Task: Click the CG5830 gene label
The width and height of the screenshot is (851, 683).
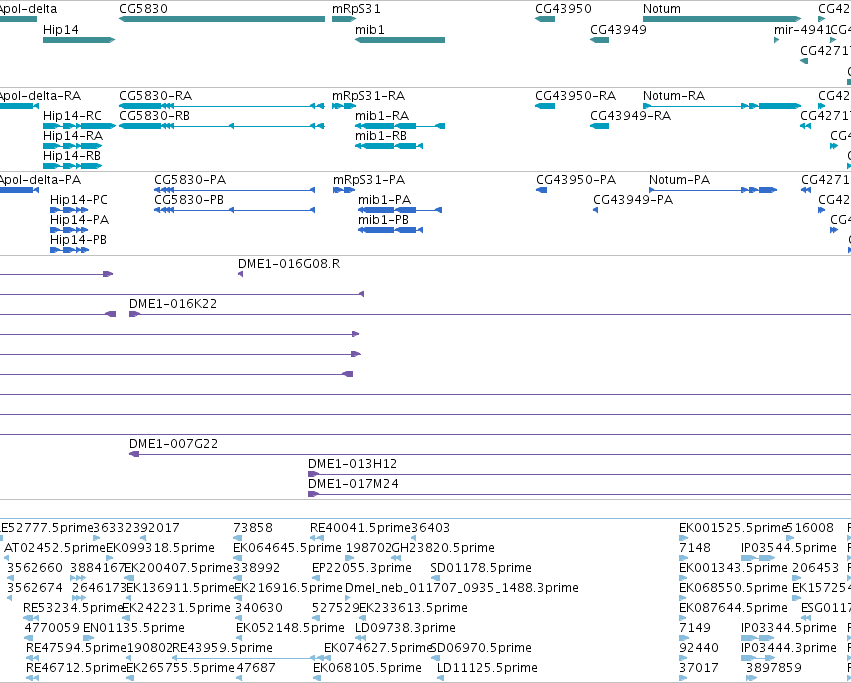Action: tap(143, 9)
